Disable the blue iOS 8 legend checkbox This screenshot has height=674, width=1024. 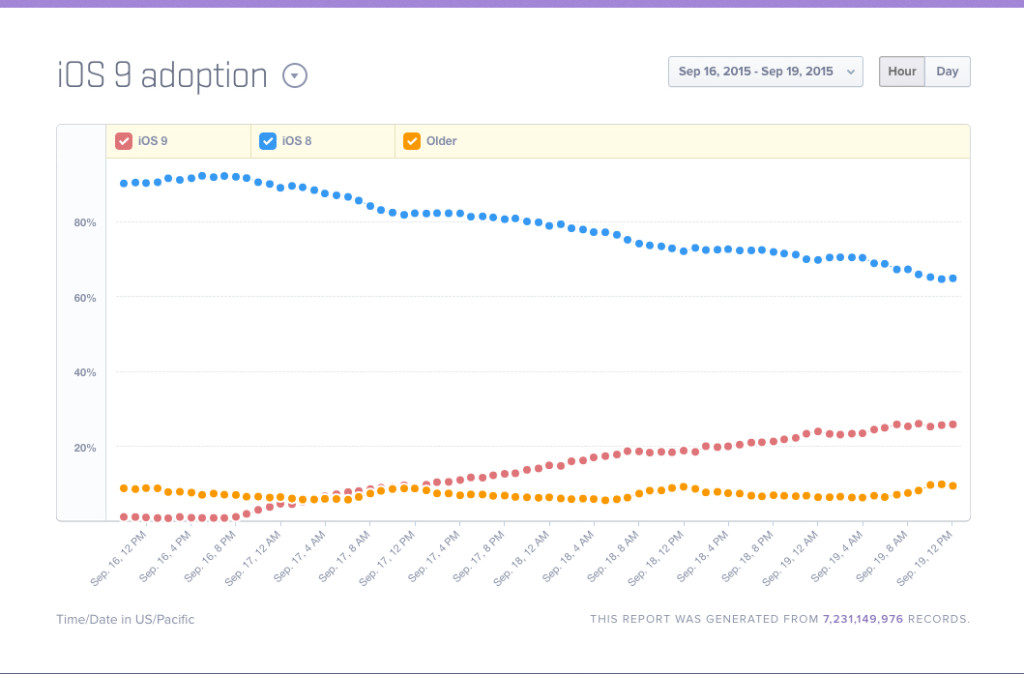point(267,141)
